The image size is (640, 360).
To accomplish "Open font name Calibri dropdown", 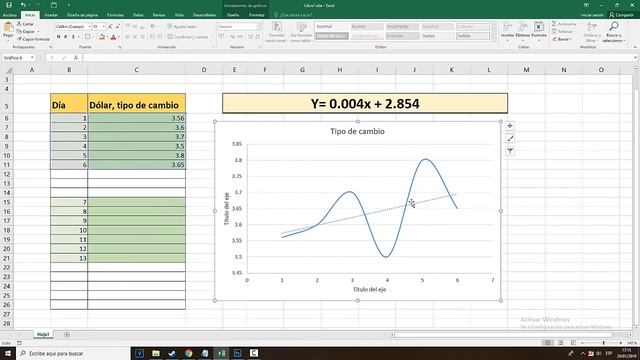I will point(89,27).
